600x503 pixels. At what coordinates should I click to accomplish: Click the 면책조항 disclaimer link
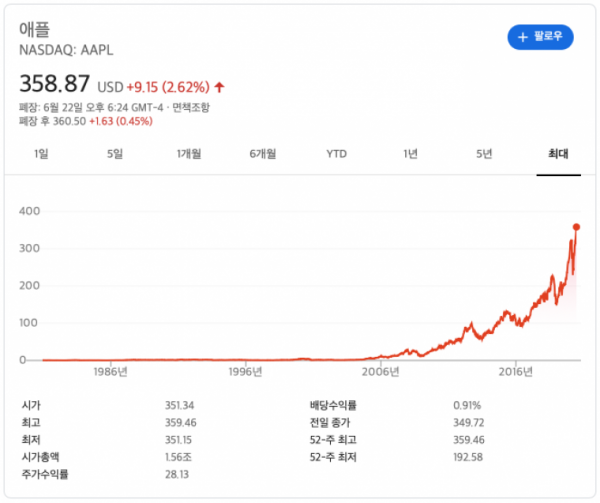(191, 107)
